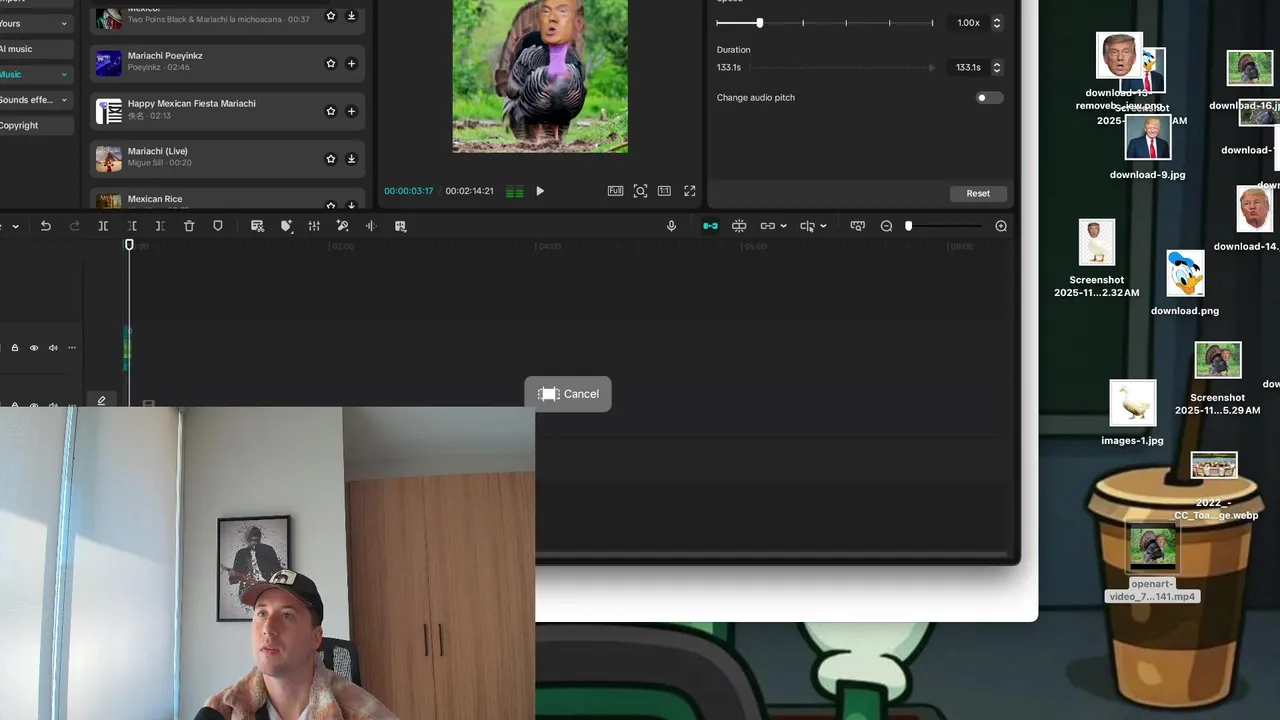Open the split-cursor mode dropdown arrow
1280x720 pixels.
coord(823,226)
